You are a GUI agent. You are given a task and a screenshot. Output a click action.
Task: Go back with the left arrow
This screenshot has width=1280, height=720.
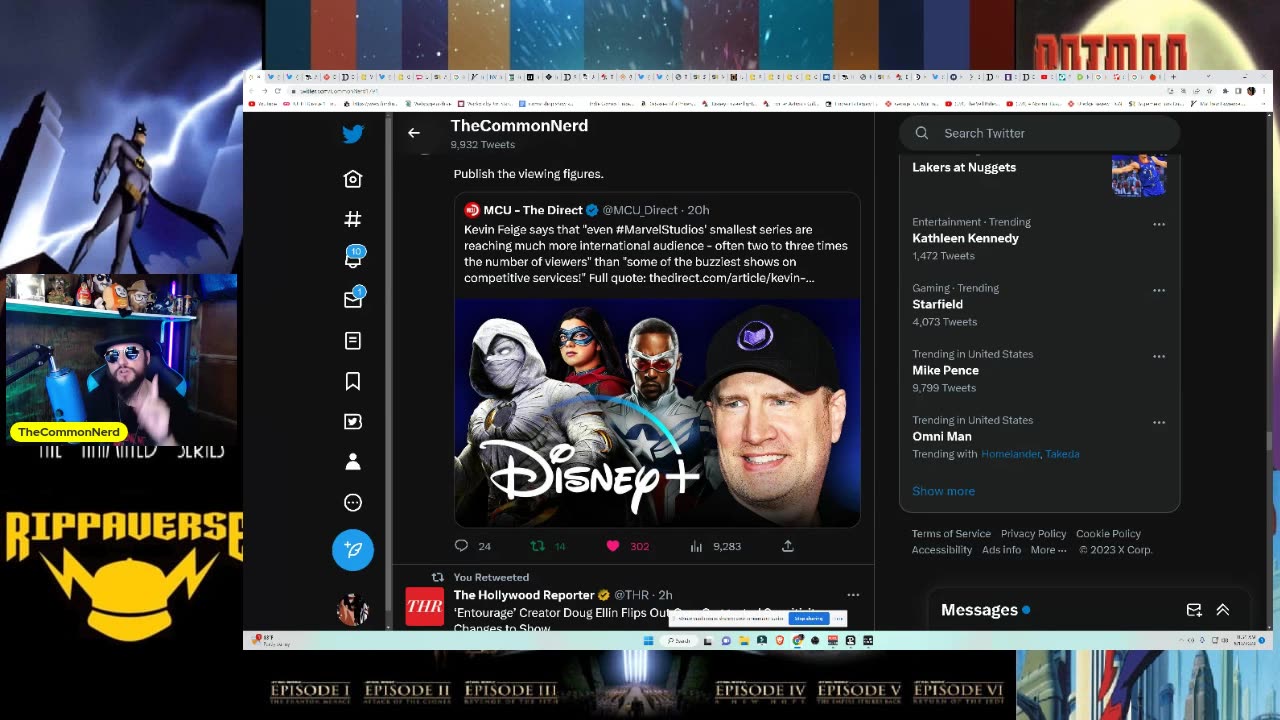(414, 133)
